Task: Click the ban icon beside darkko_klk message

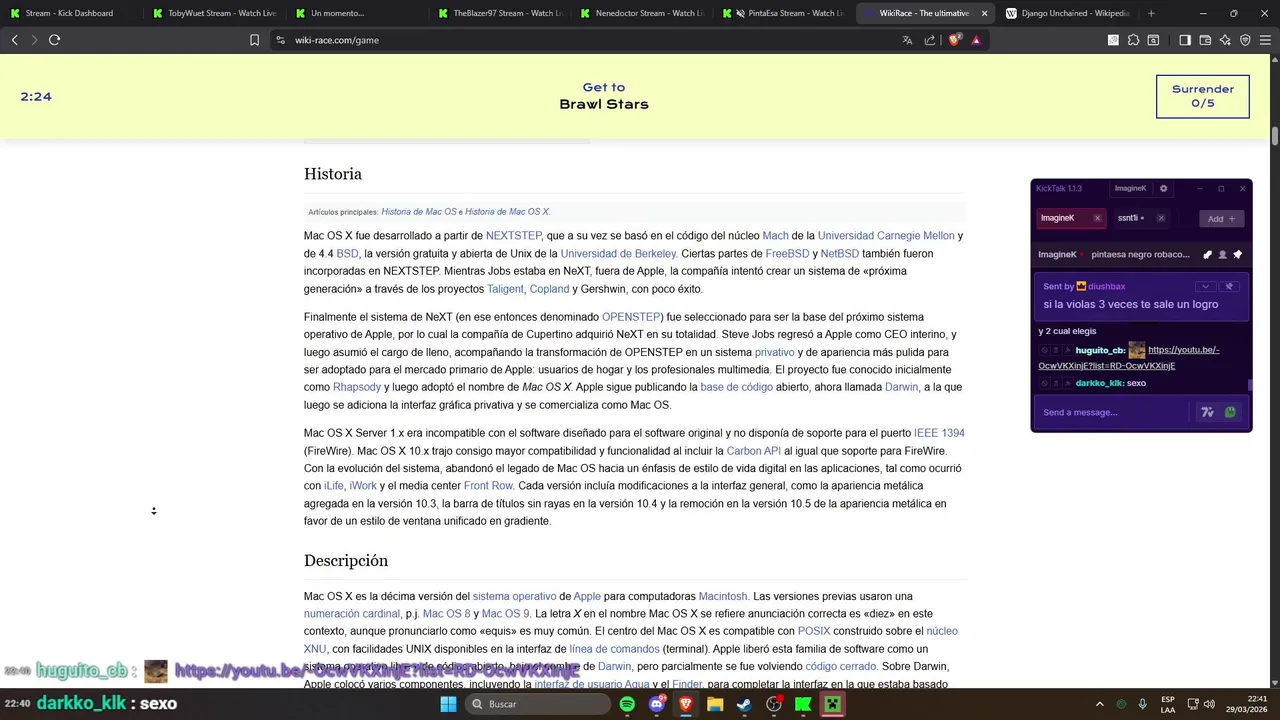Action: click(1044, 383)
